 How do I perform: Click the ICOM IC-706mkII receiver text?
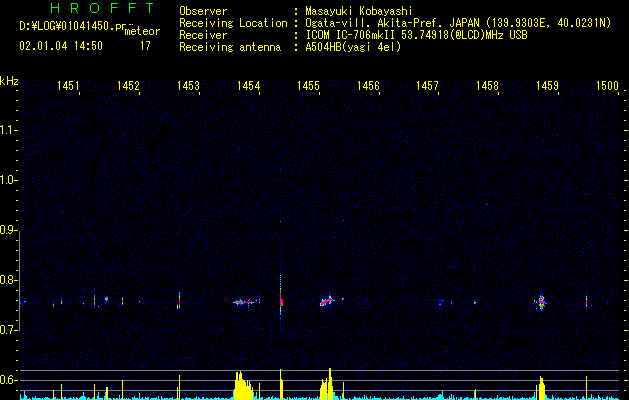coord(416,35)
